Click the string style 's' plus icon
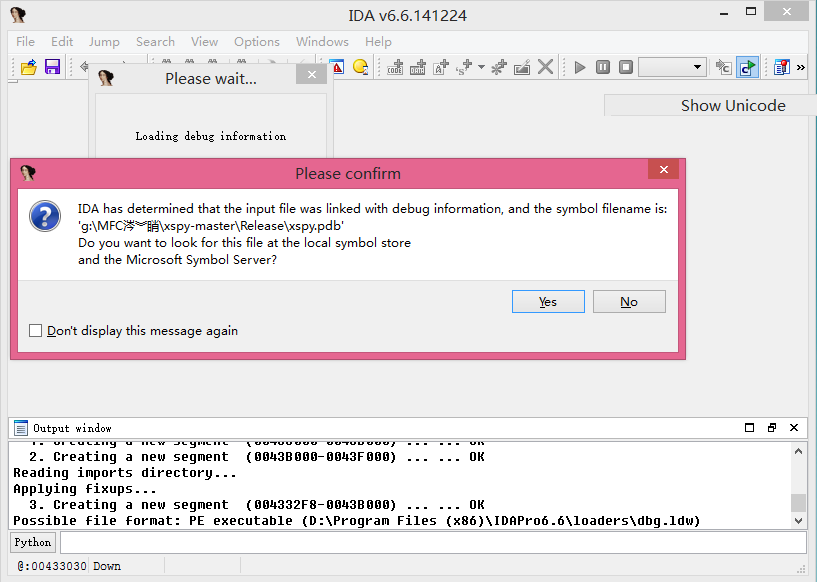The width and height of the screenshot is (817, 582). (464, 67)
